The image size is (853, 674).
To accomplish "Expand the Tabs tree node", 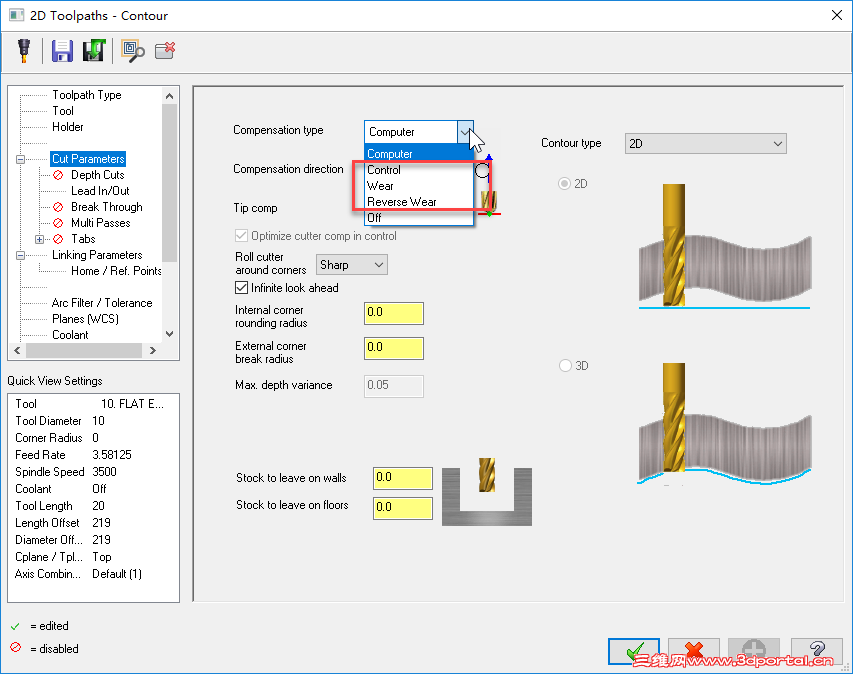I will 39,239.
